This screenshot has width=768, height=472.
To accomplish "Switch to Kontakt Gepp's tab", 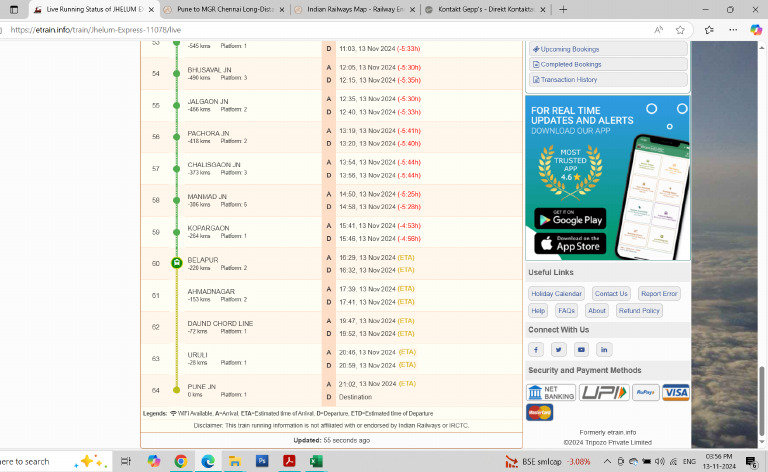I will (x=485, y=9).
